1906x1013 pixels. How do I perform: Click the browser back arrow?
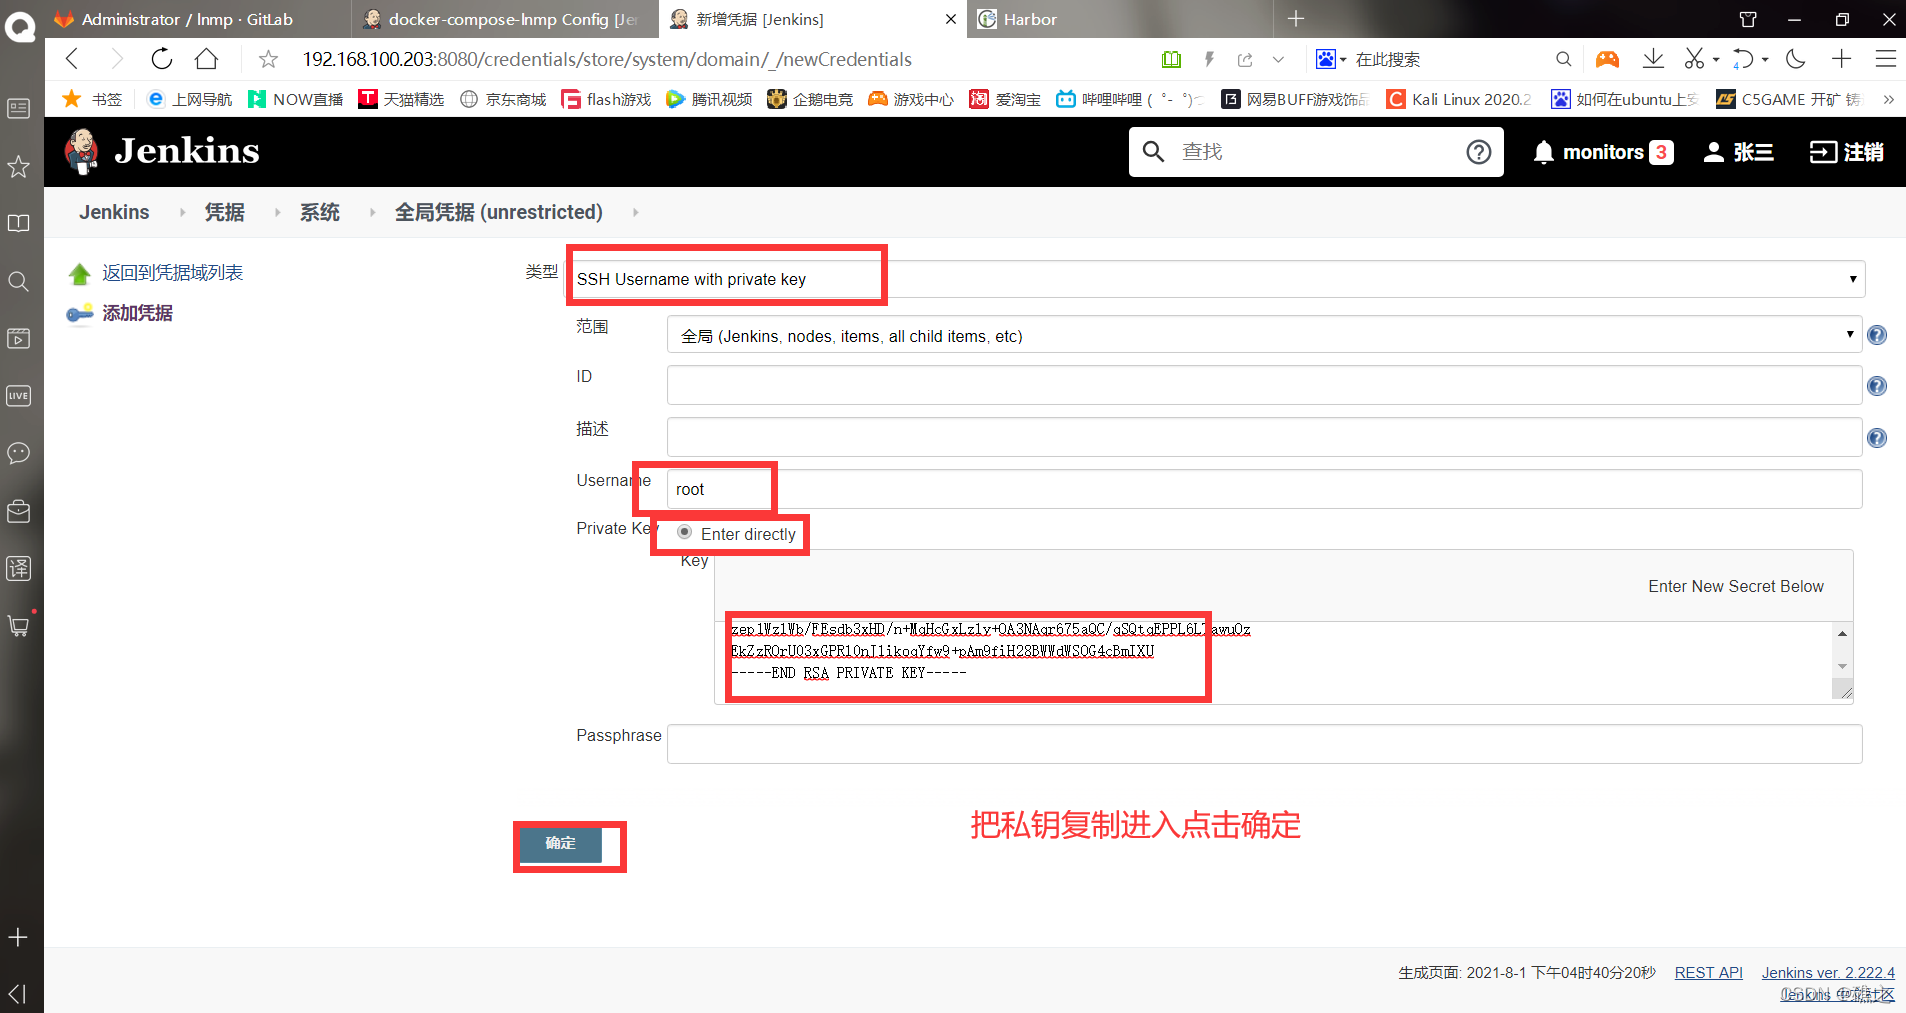72,59
